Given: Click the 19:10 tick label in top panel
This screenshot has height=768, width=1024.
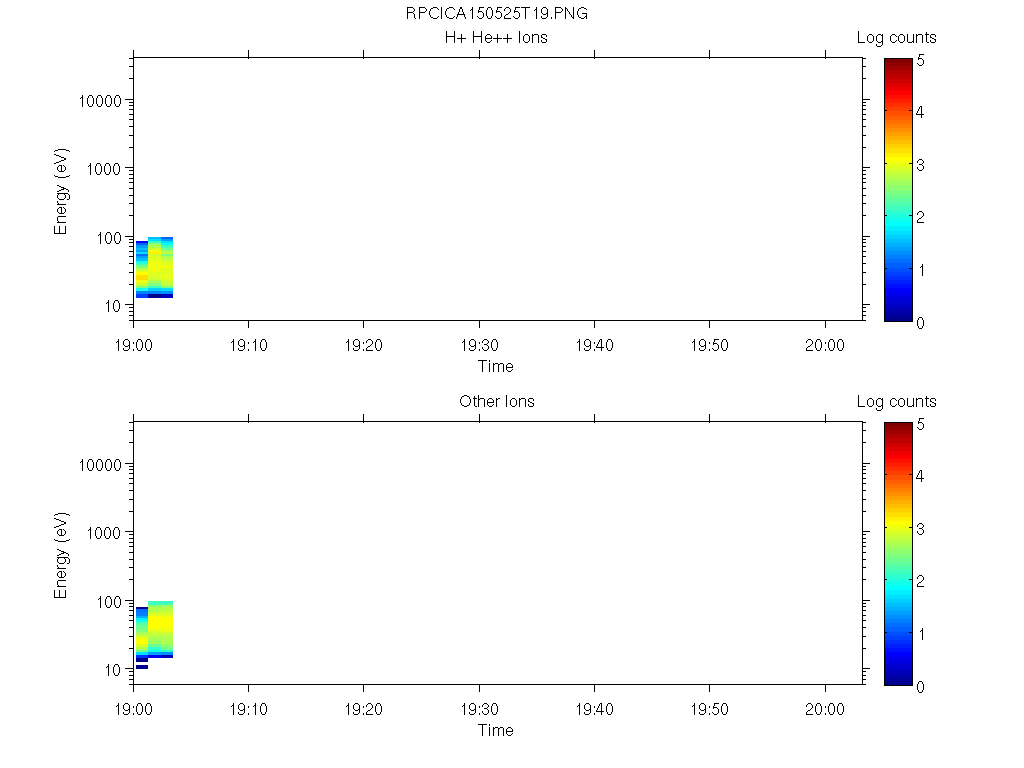Looking at the screenshot, I should click(248, 345).
